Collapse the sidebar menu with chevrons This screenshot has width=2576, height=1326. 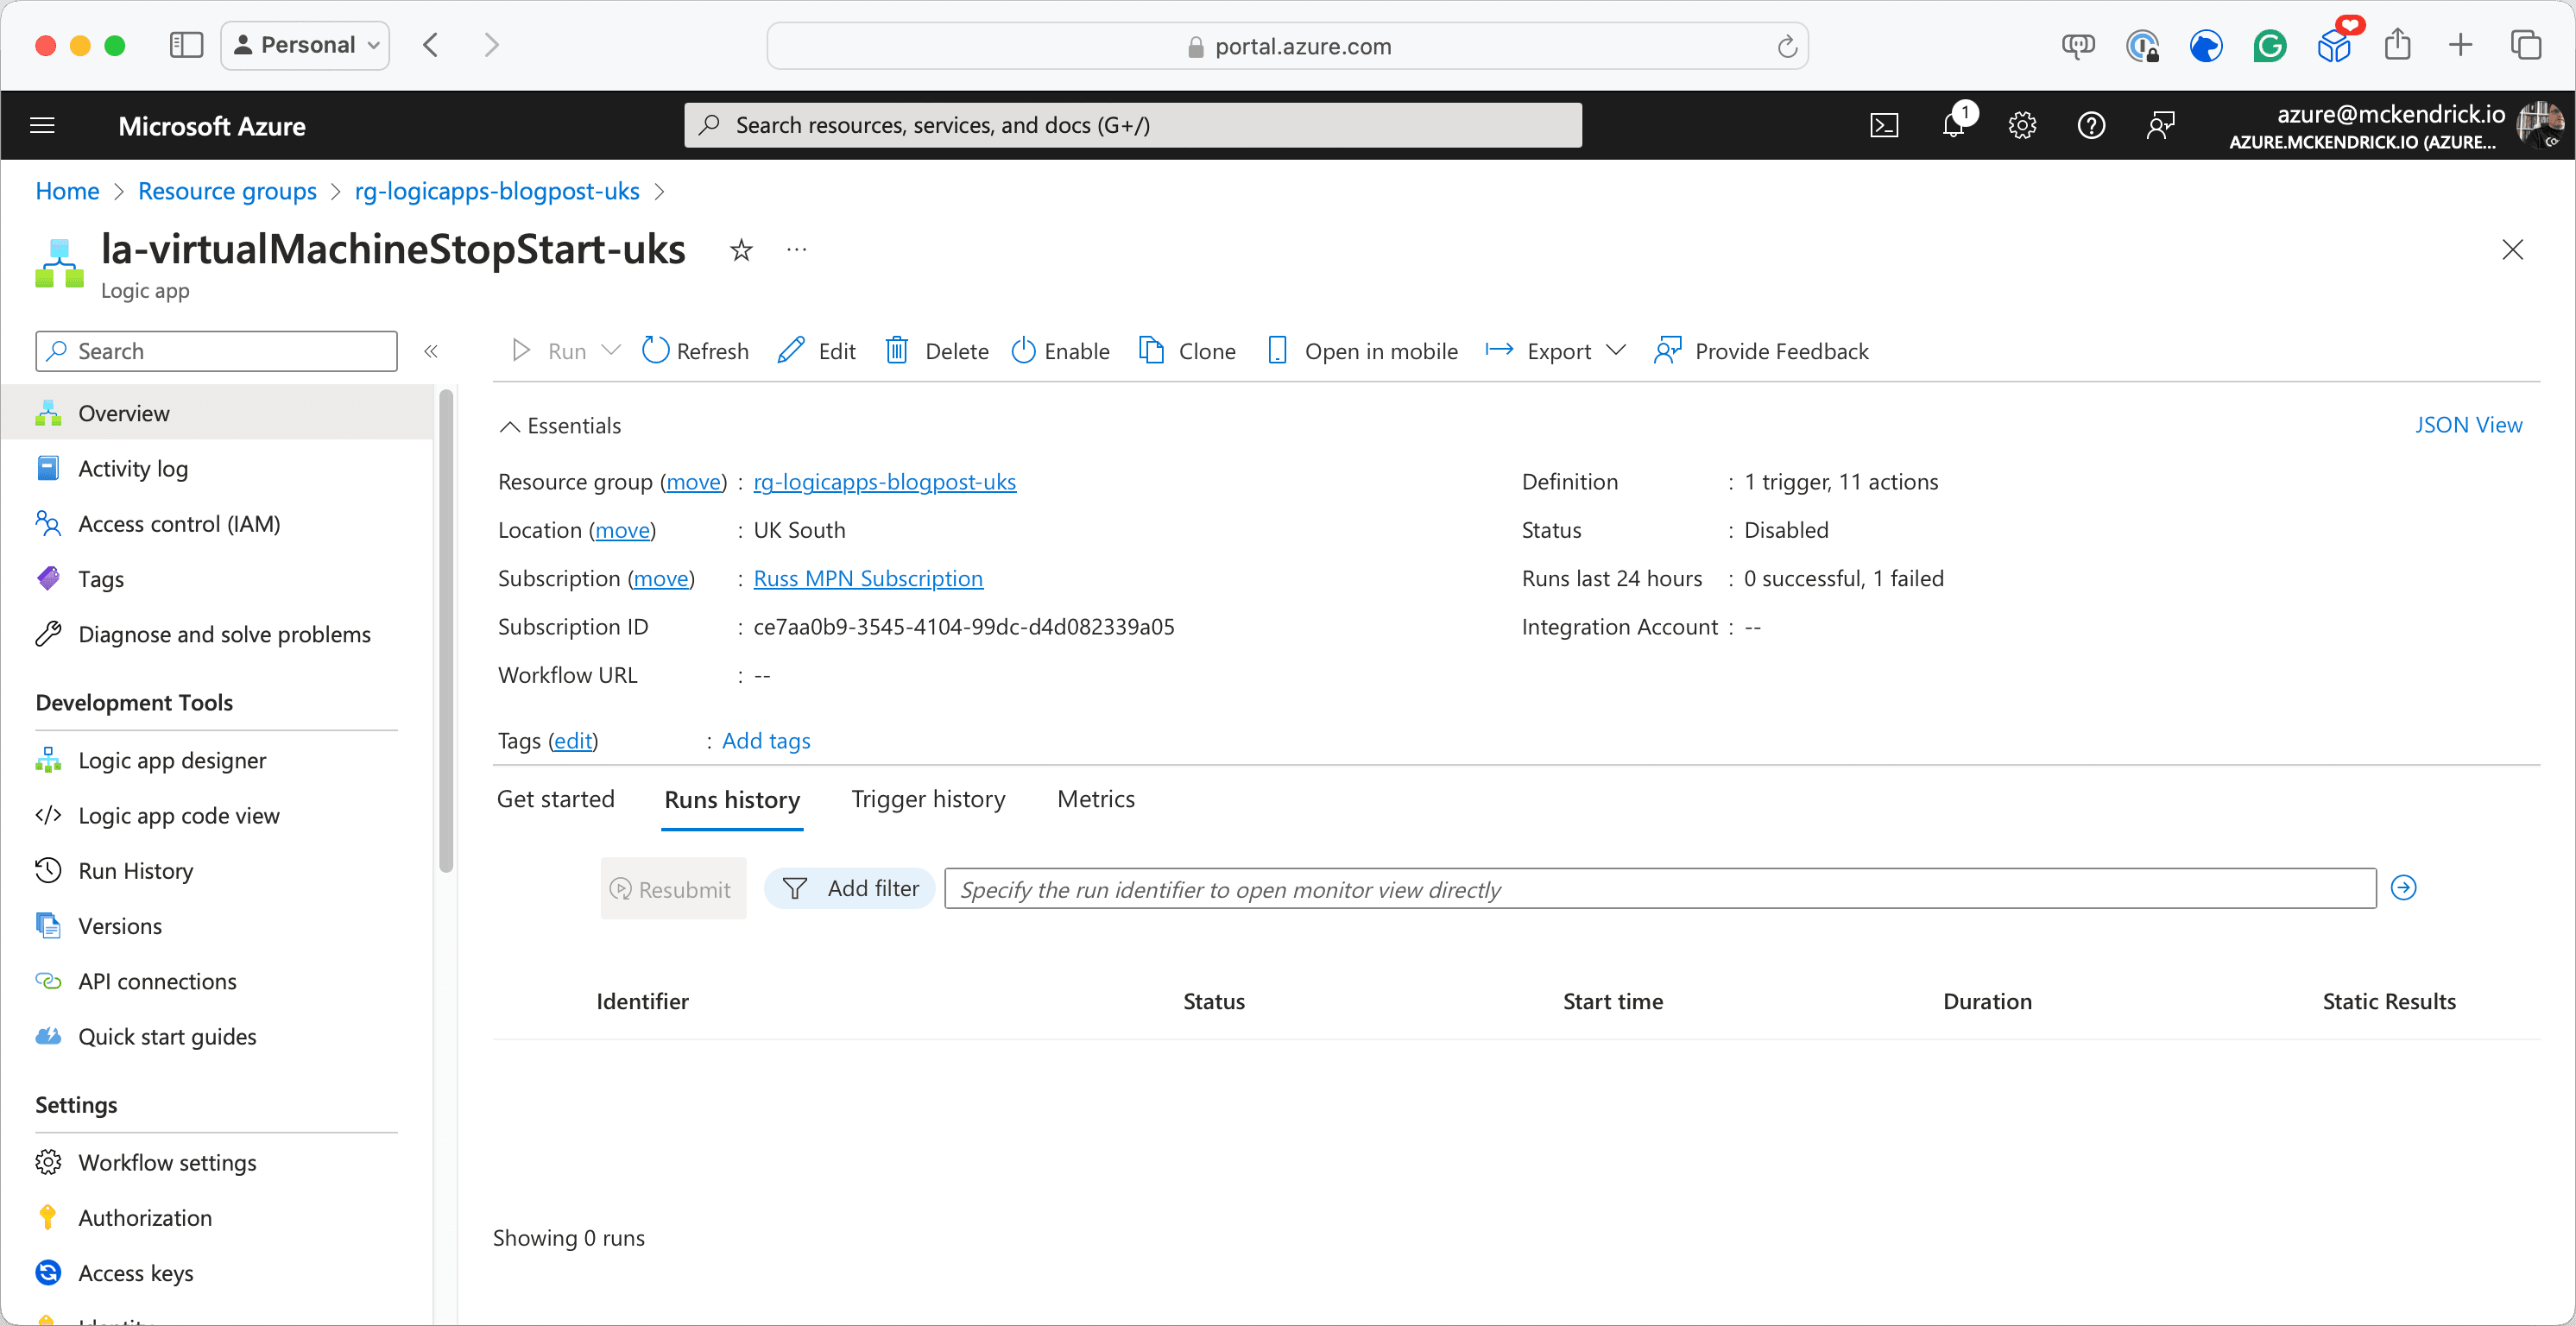(x=431, y=351)
